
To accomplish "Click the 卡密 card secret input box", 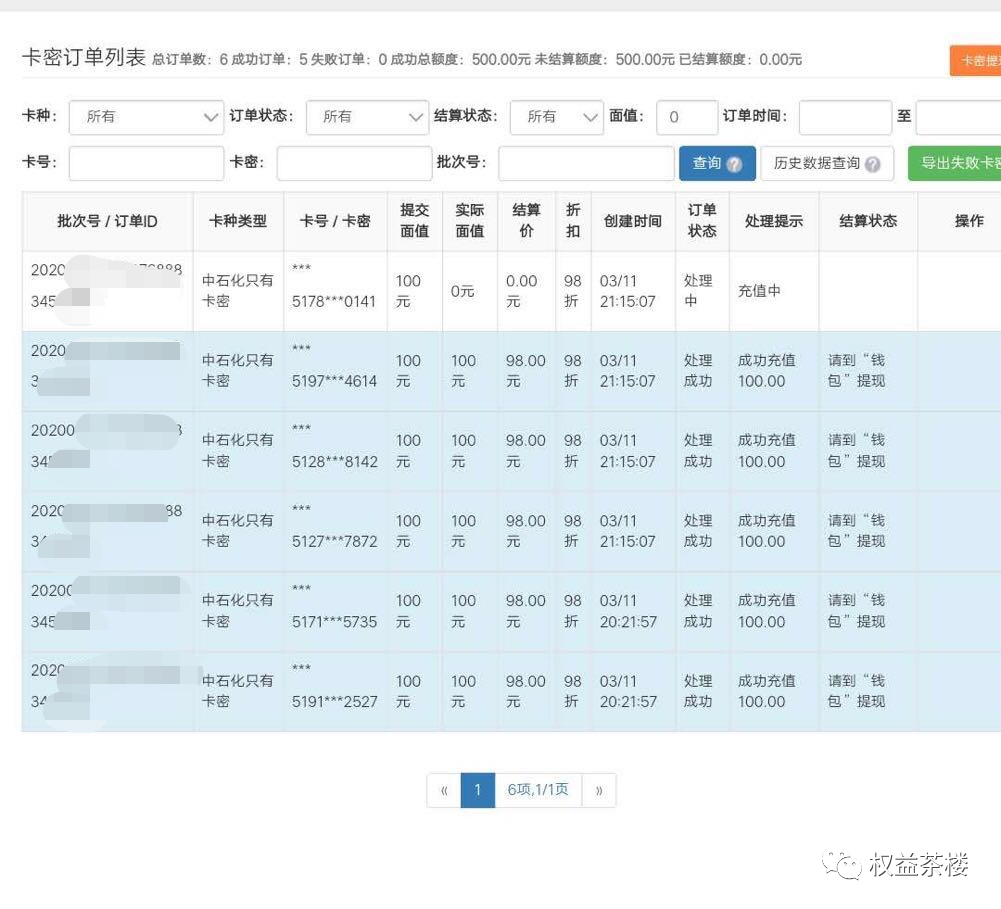I will point(354,162).
